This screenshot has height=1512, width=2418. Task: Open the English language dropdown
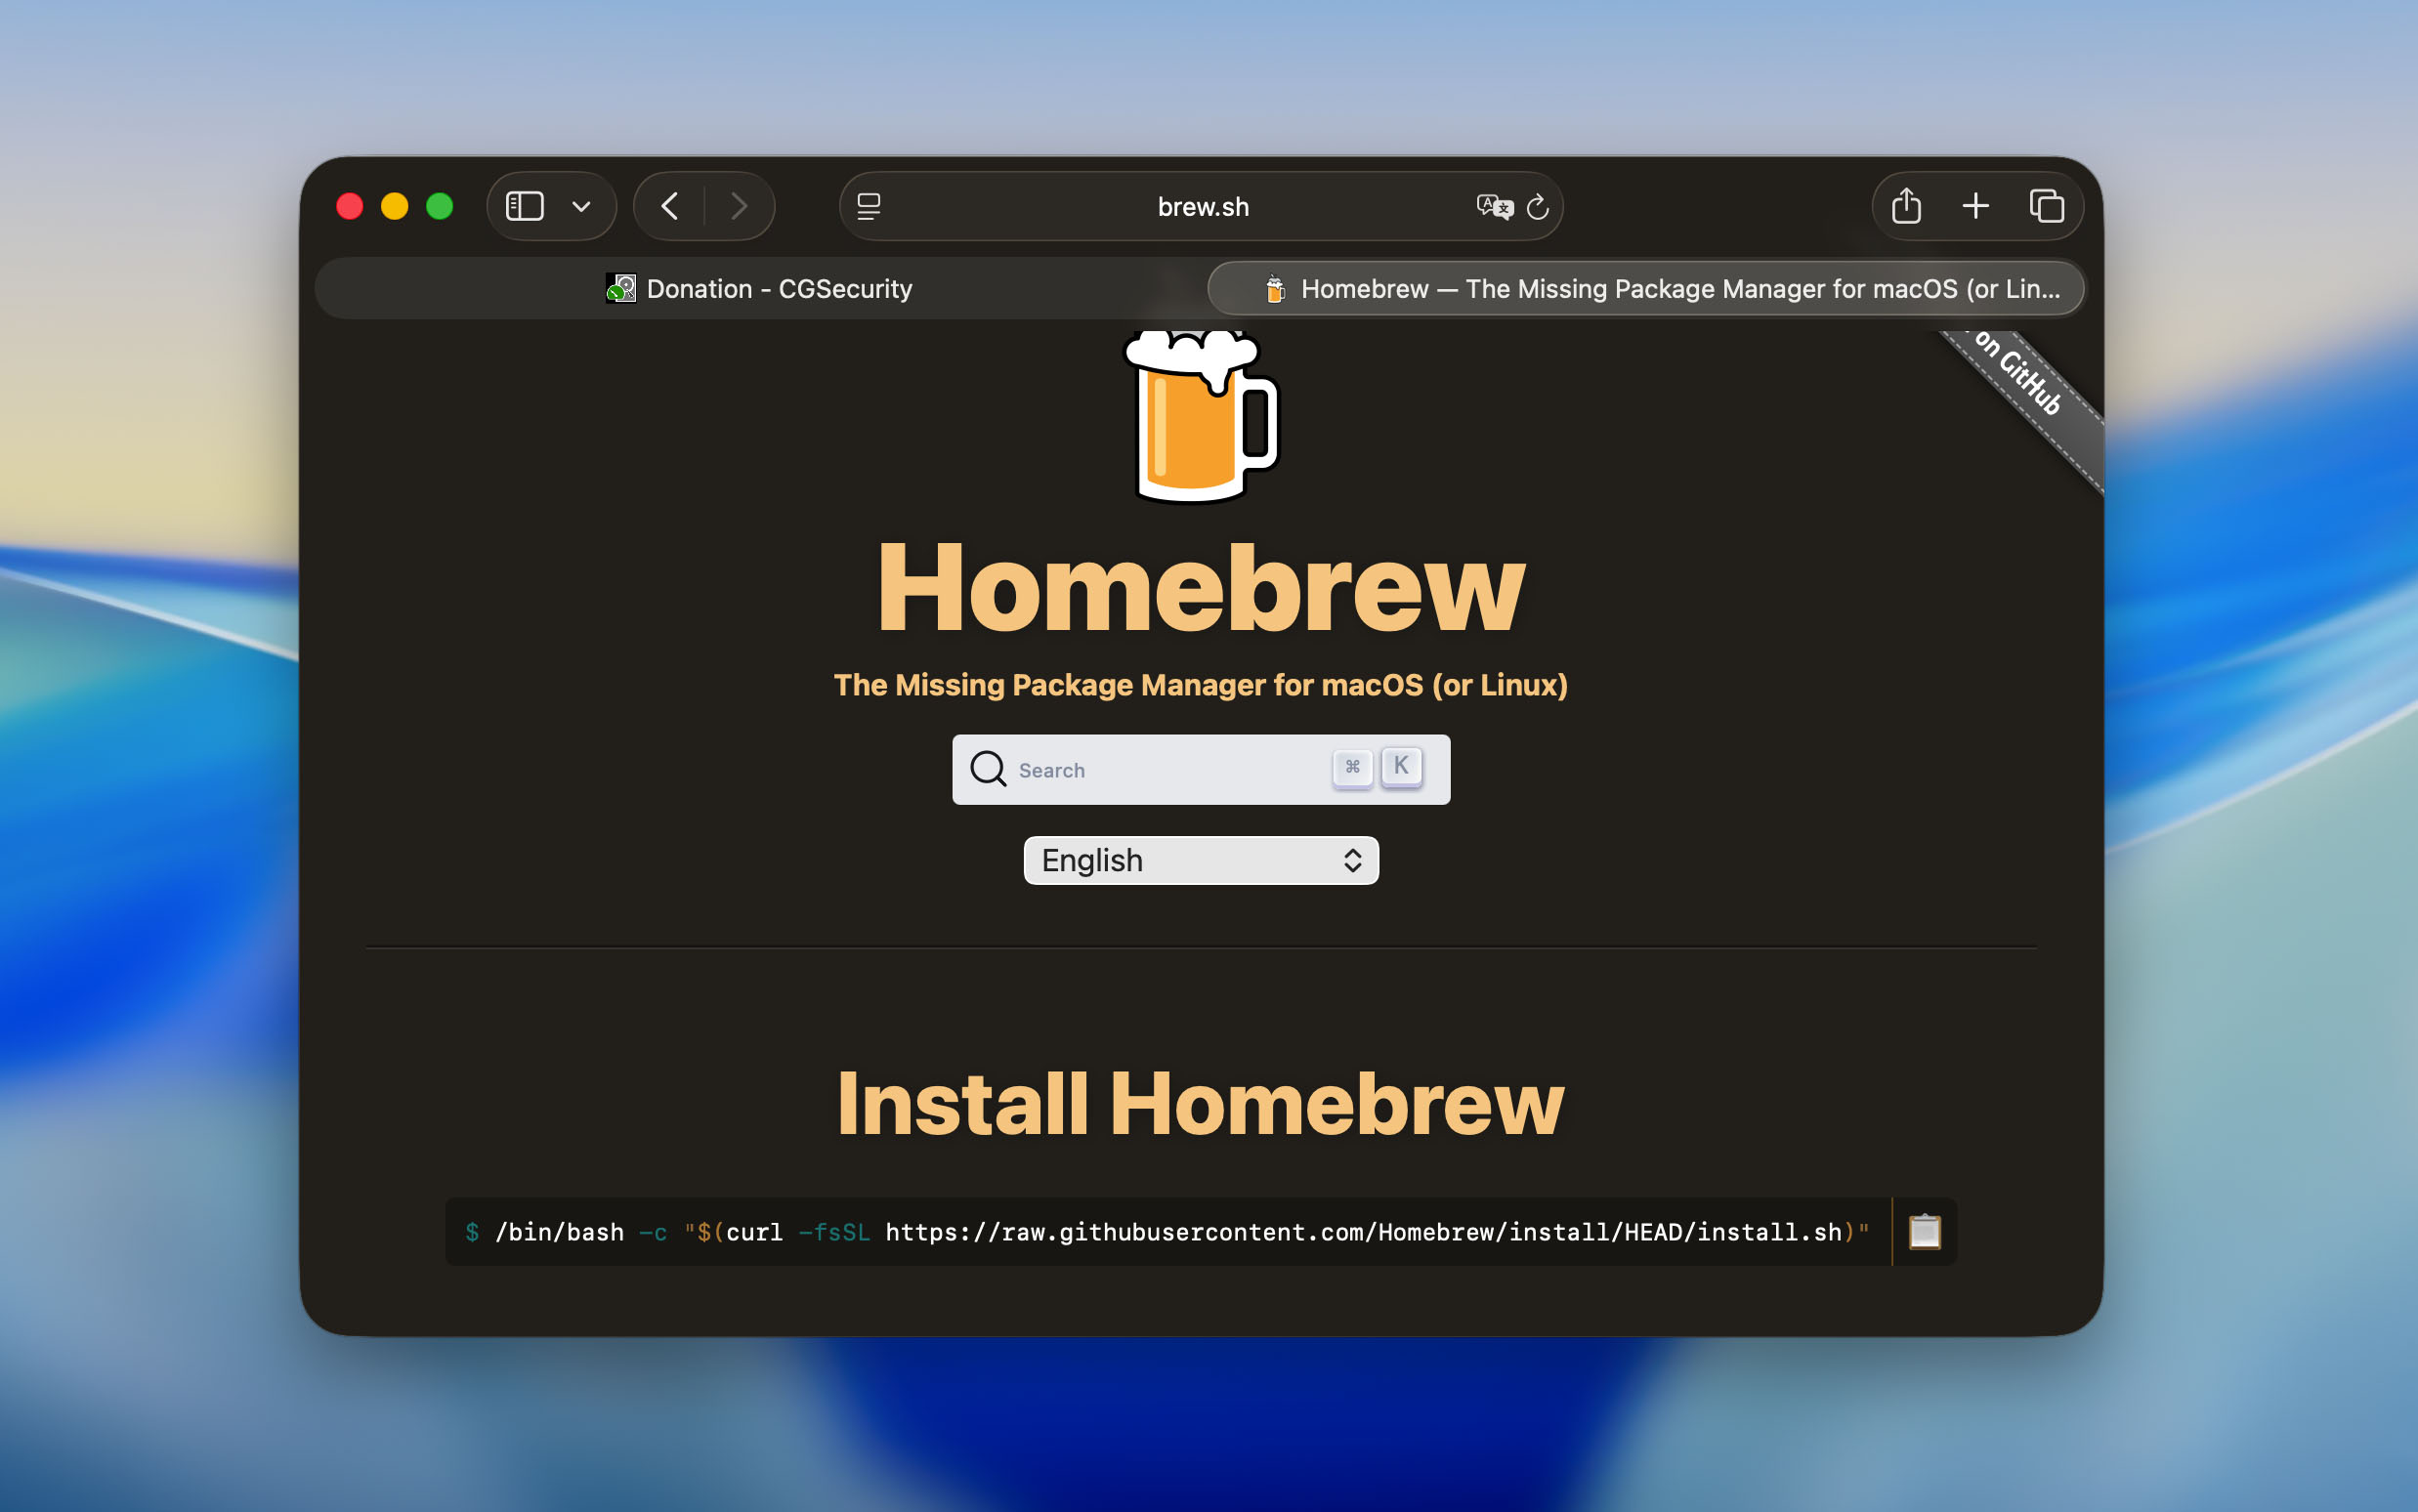point(1199,860)
